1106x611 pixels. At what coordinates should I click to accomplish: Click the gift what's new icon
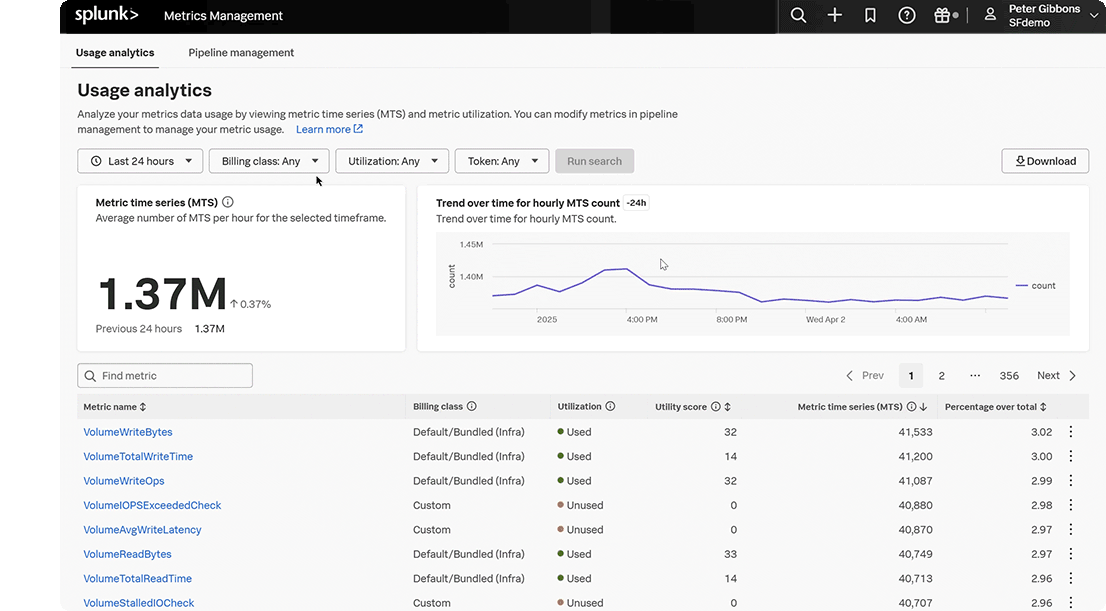[942, 15]
